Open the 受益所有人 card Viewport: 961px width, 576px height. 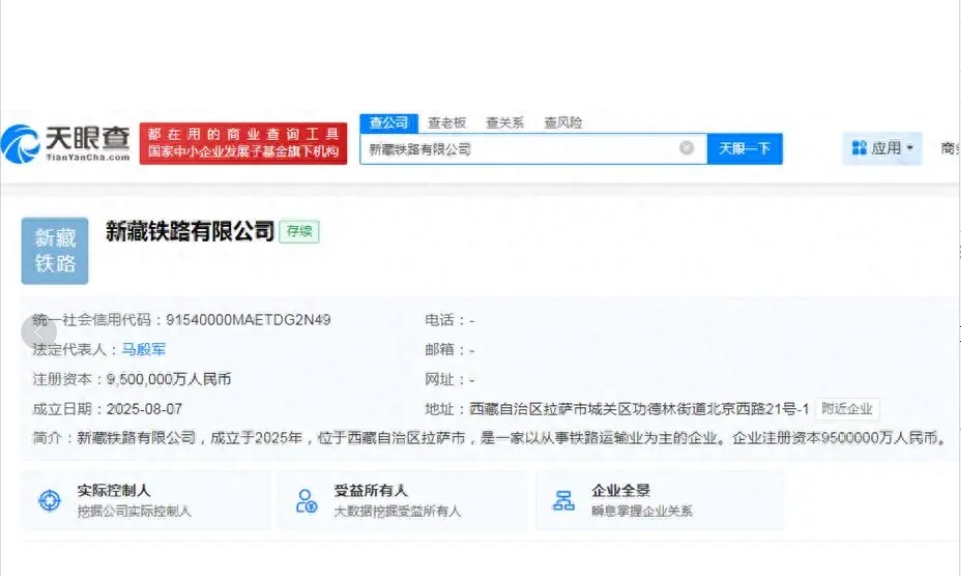pos(403,500)
